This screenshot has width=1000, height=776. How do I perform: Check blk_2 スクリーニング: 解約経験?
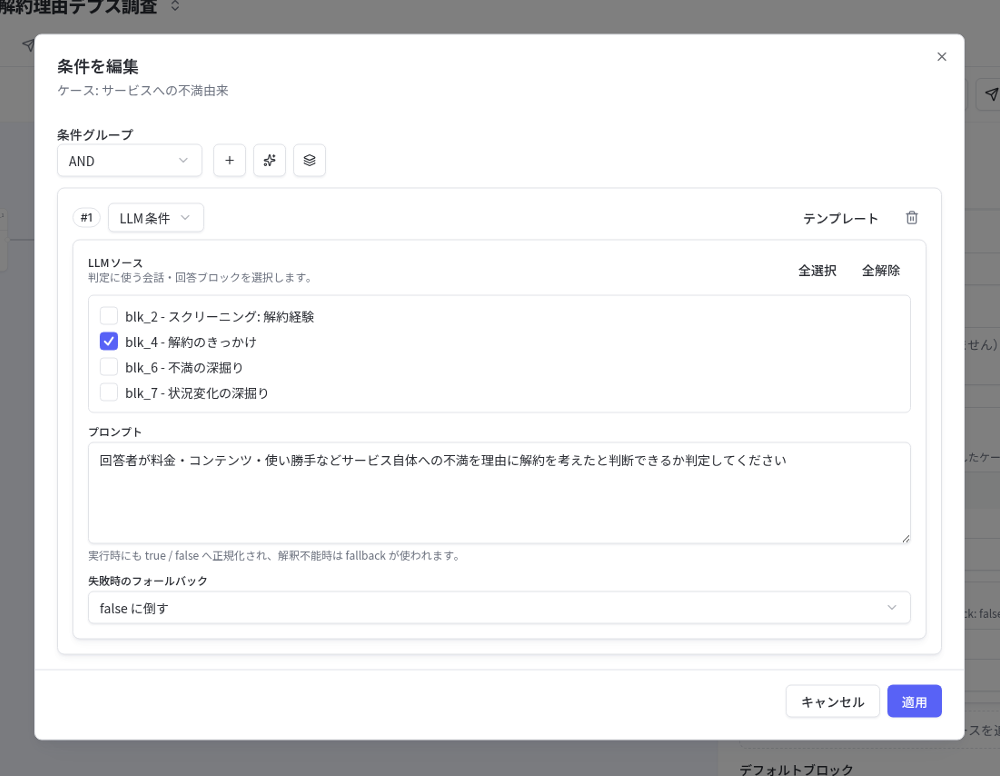coord(109,316)
